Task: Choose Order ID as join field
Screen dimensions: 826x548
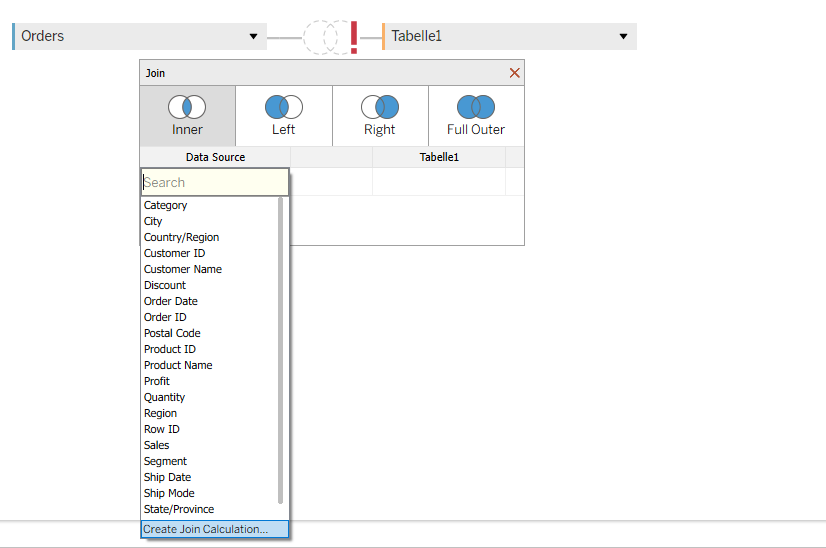Action: point(165,317)
